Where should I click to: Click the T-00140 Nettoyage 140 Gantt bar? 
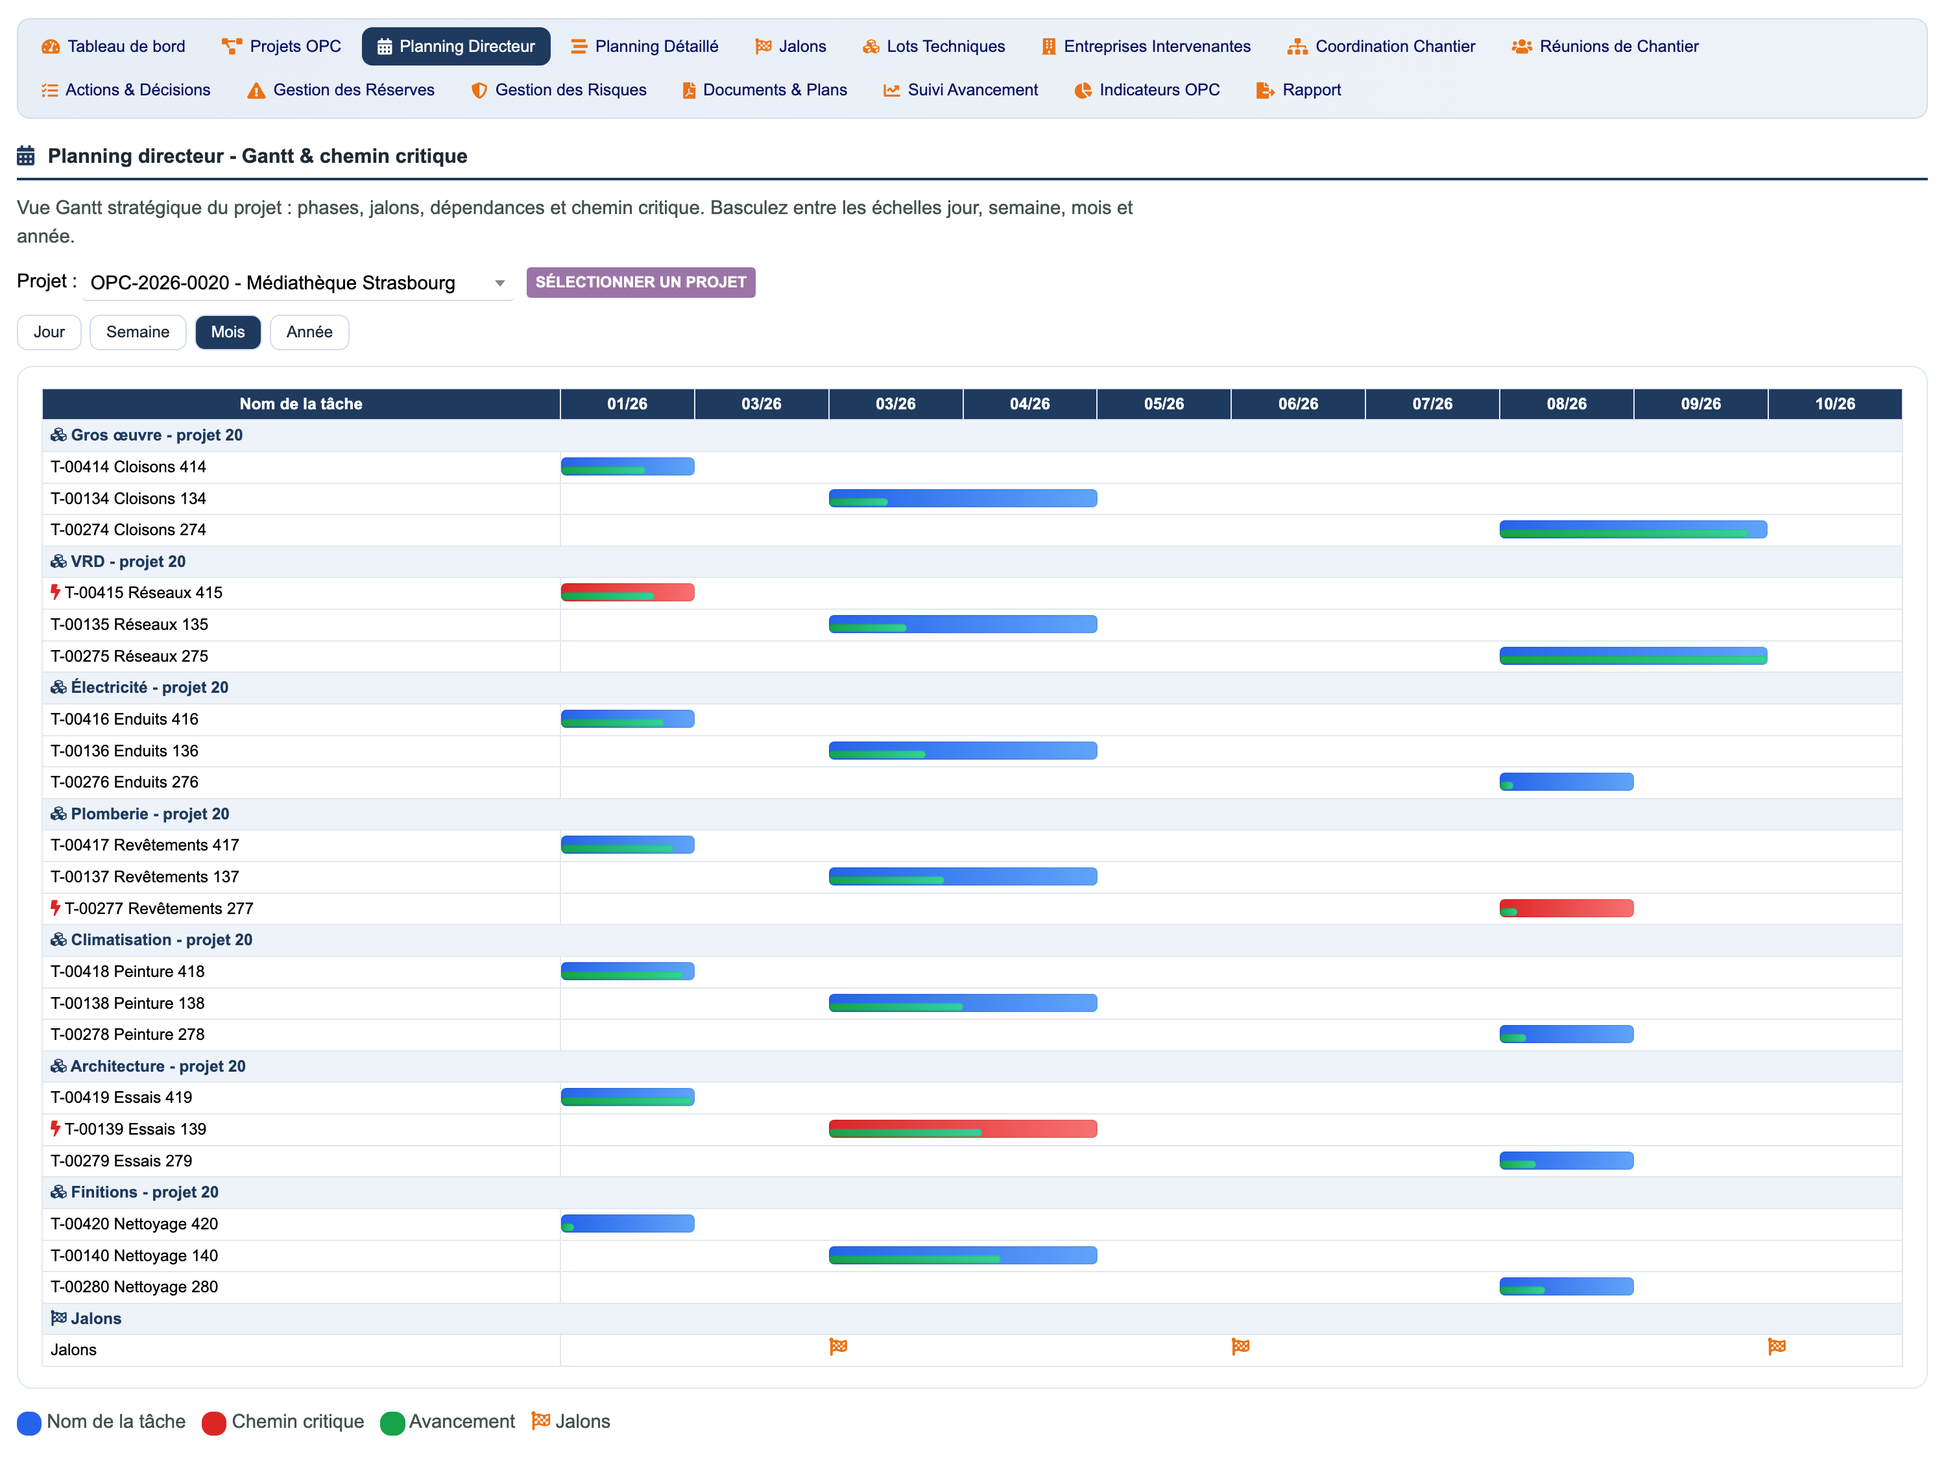point(963,1256)
